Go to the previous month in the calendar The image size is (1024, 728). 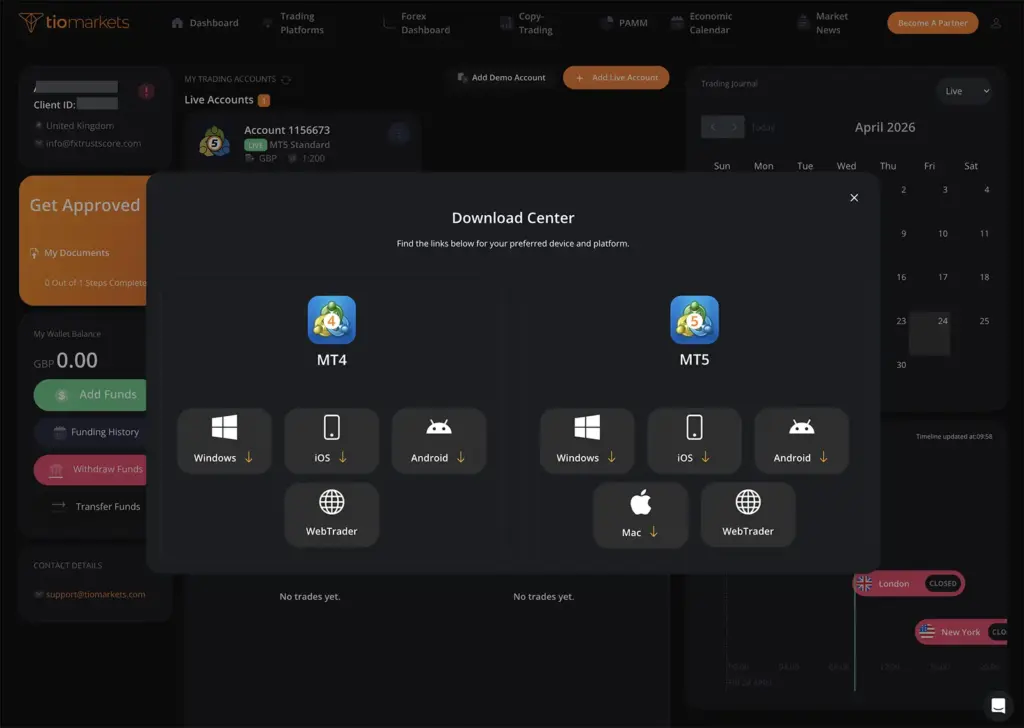713,127
